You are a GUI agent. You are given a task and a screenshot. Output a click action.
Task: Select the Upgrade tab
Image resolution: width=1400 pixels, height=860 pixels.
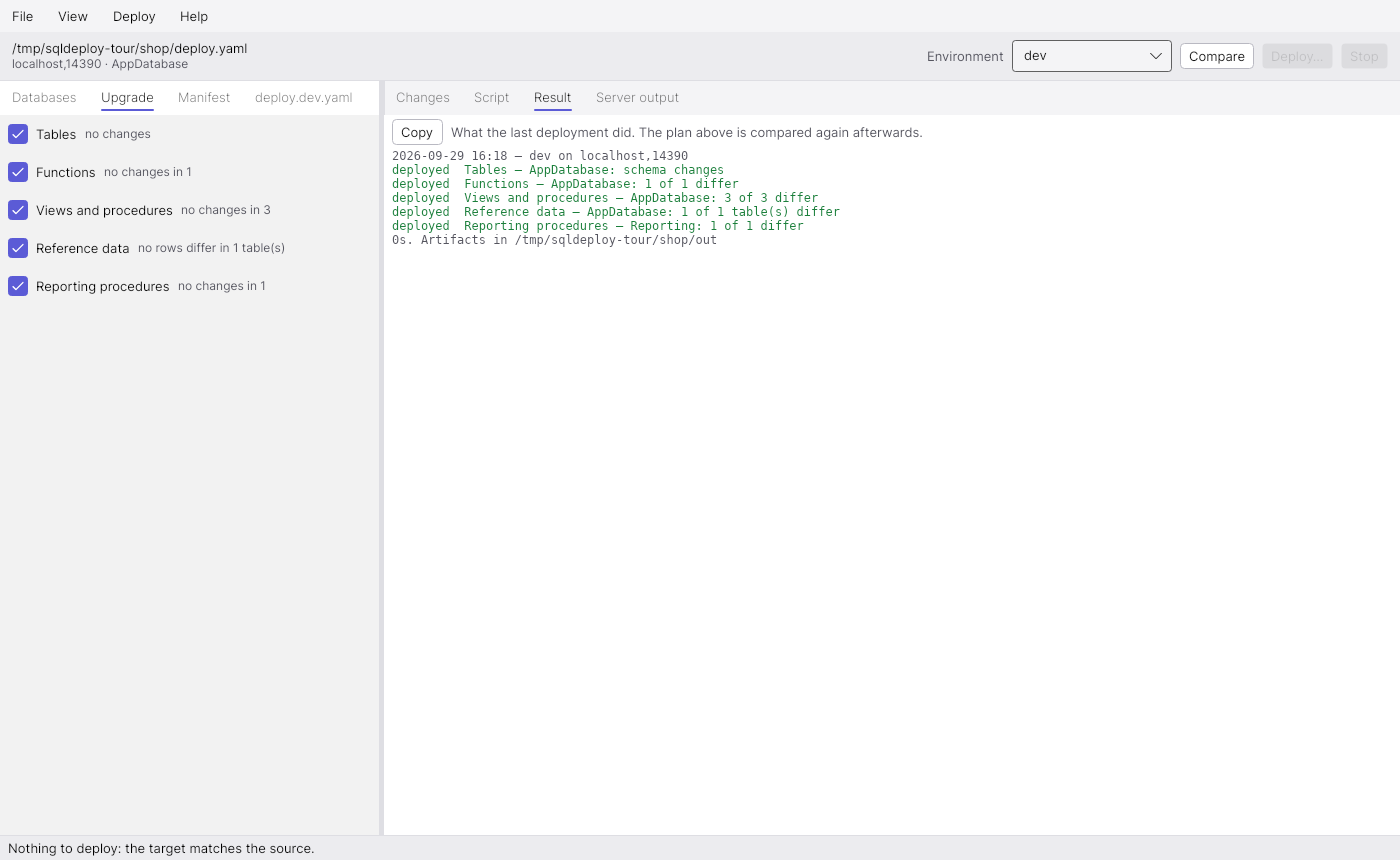point(127,97)
